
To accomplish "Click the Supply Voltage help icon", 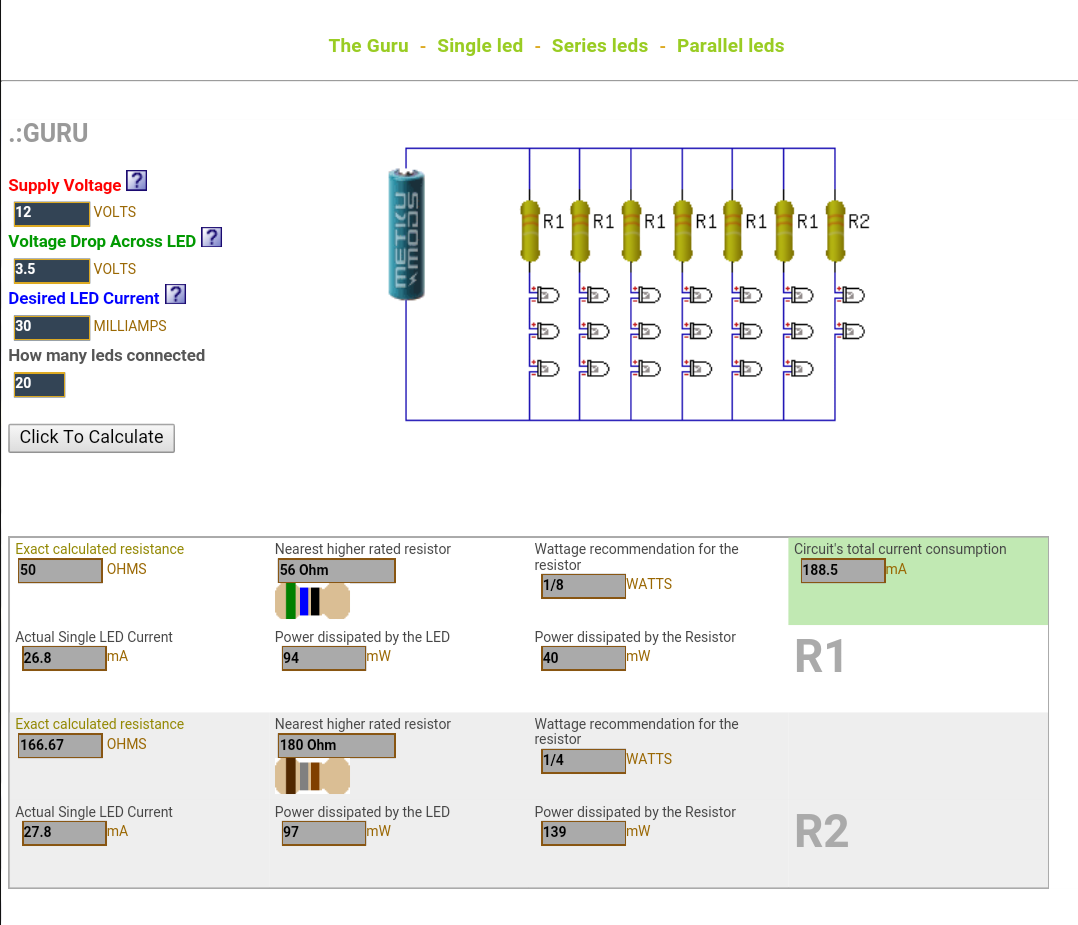I will coord(136,181).
